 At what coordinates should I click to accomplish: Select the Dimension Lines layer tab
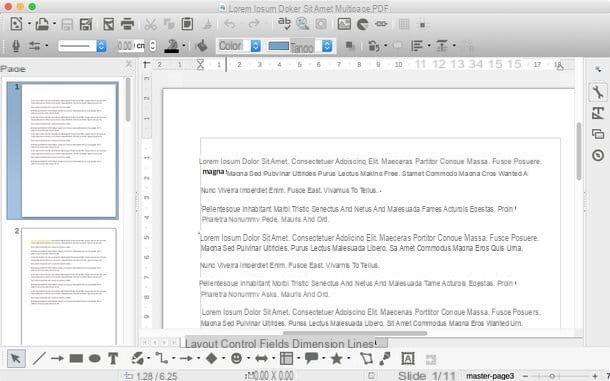coord(333,344)
